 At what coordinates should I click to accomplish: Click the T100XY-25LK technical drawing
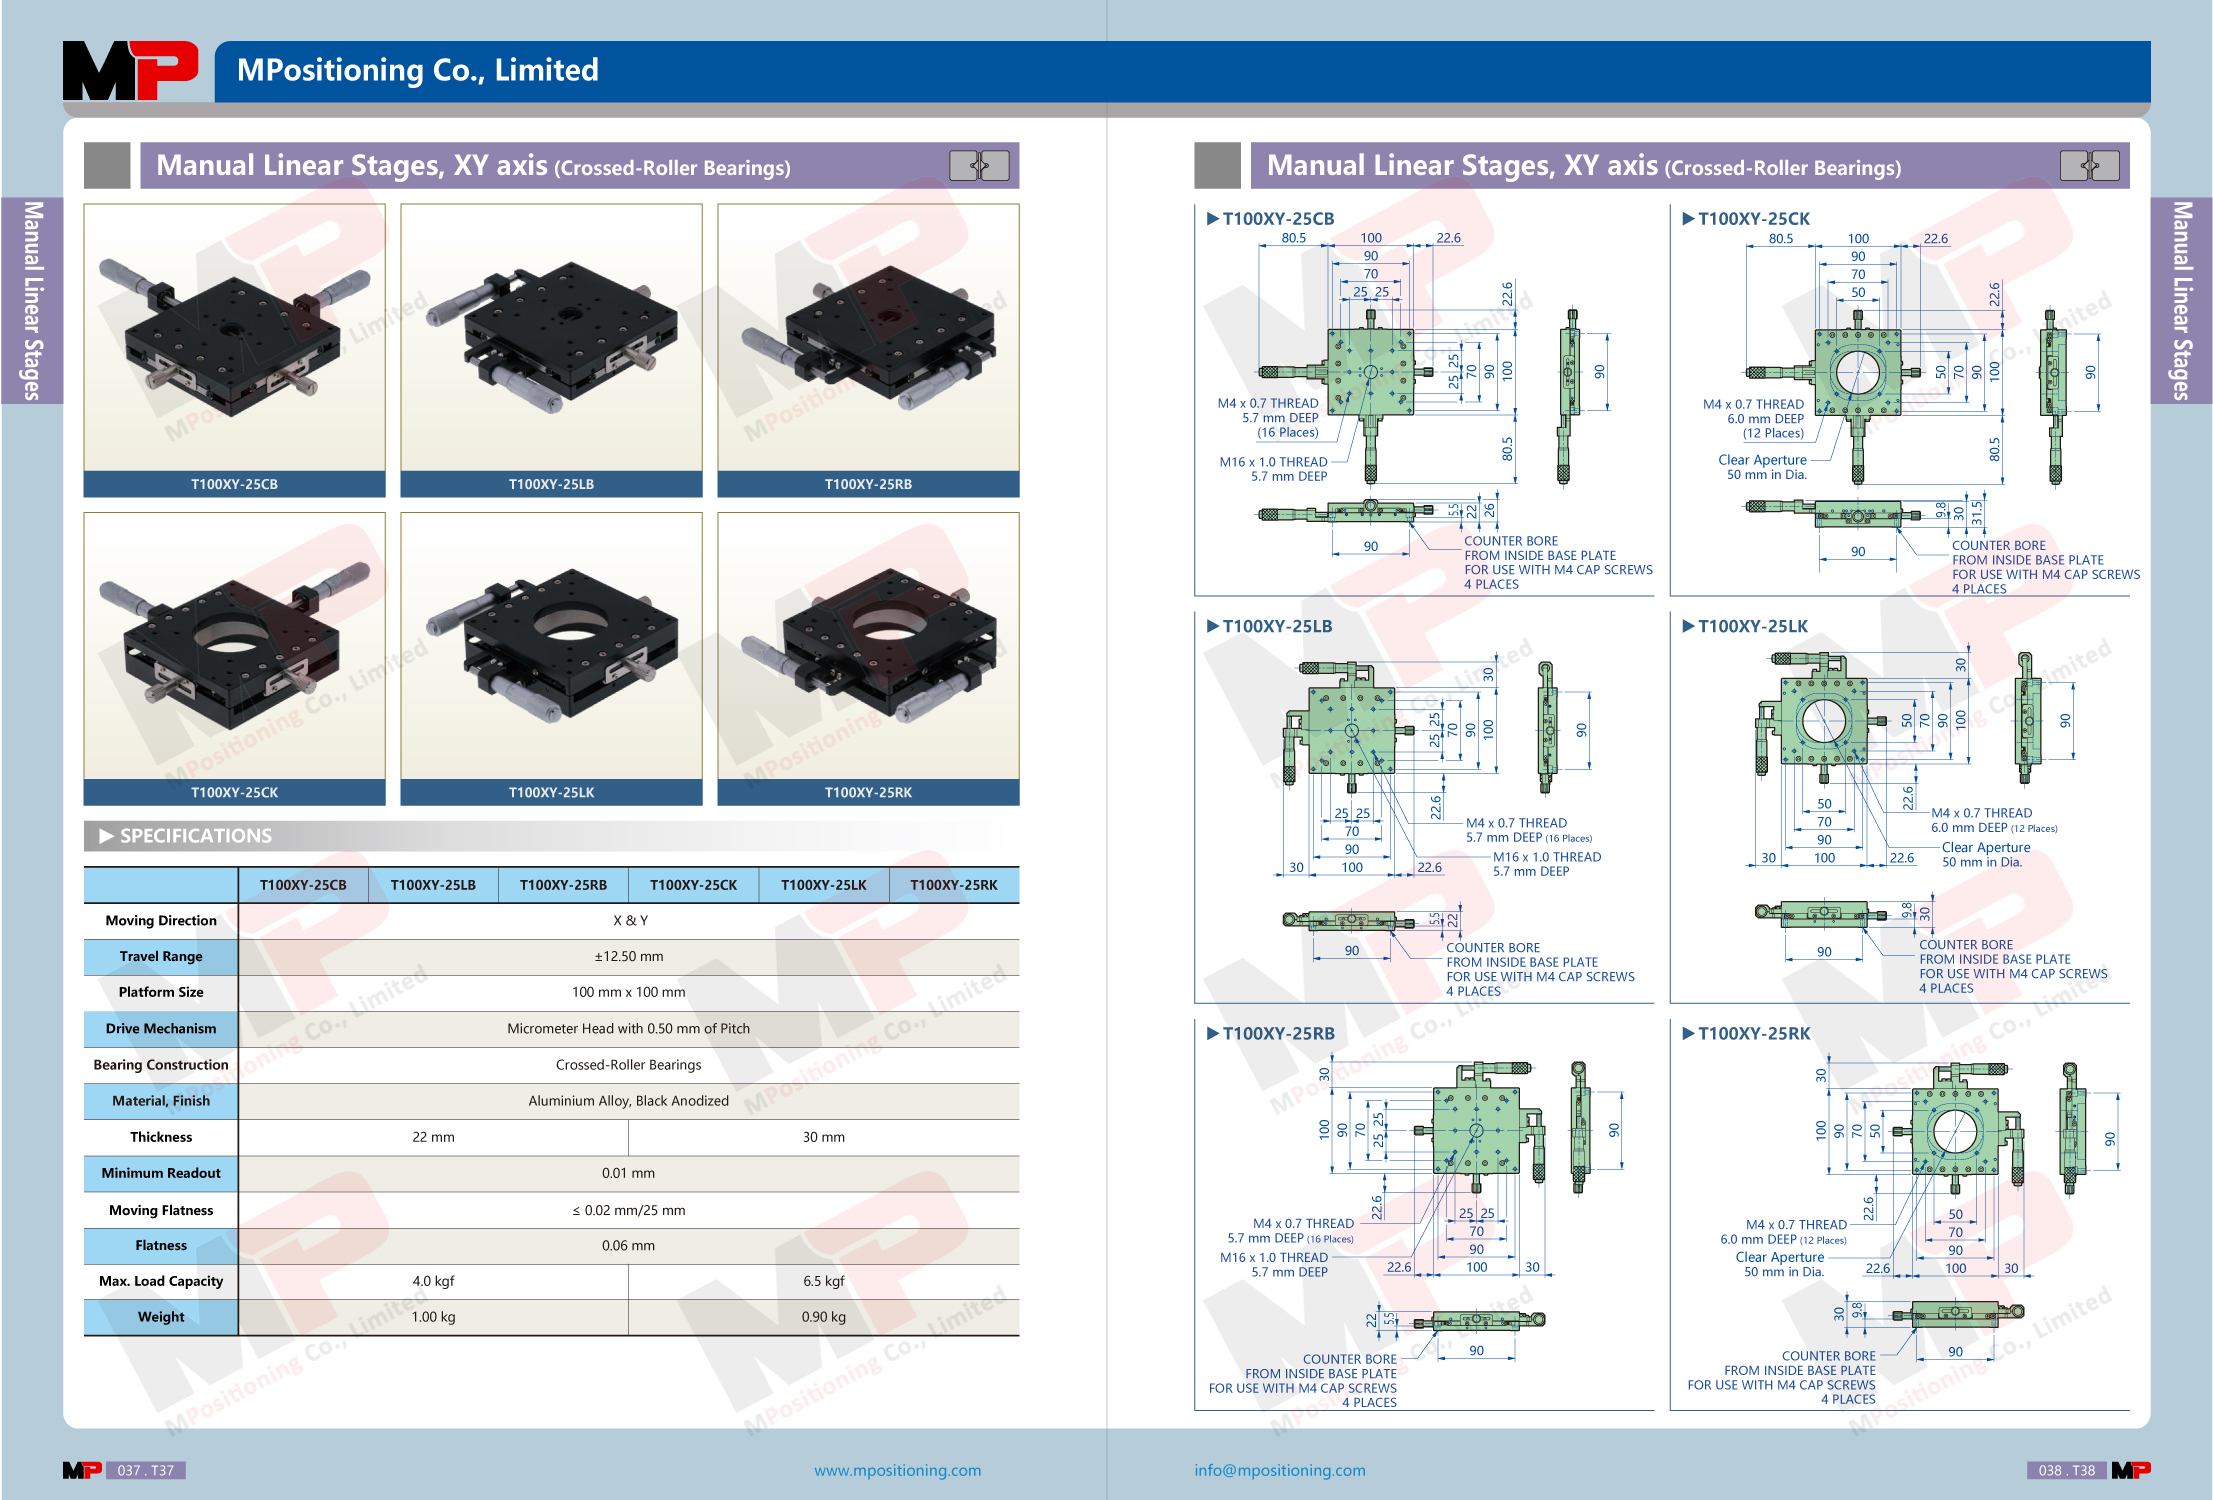pos(1899,820)
